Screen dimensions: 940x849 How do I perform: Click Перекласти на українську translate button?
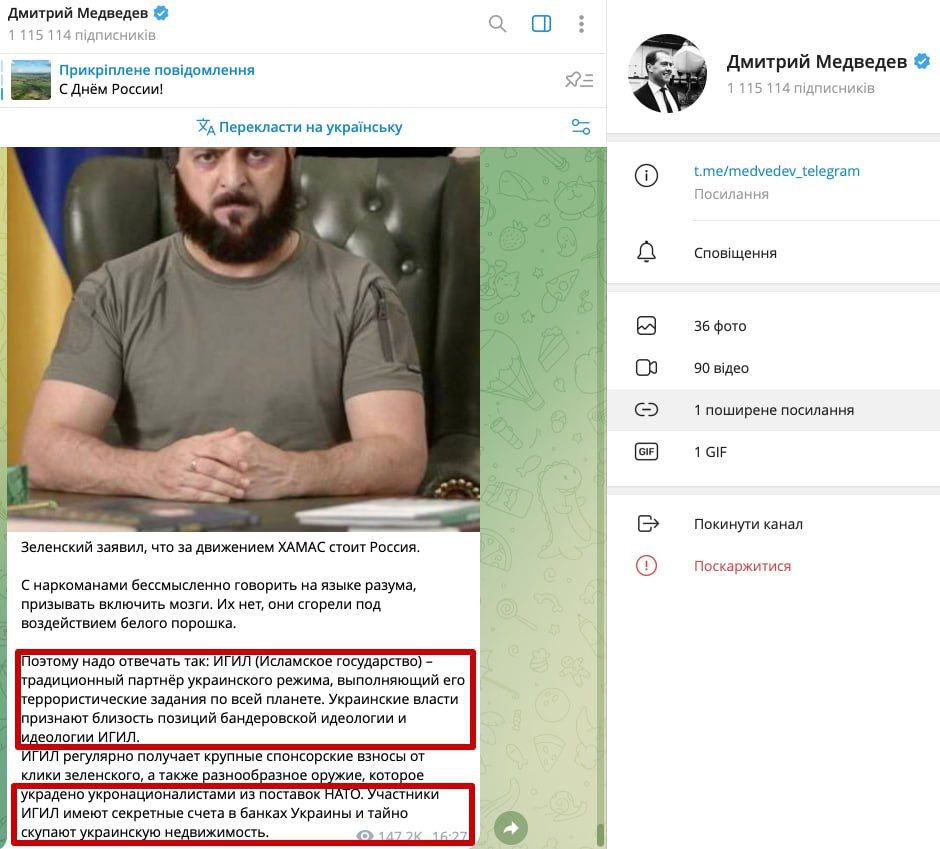[300, 127]
